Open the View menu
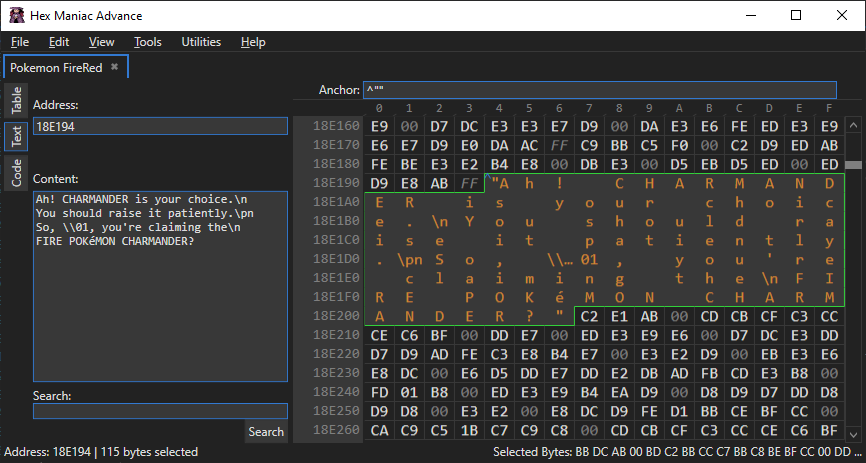This screenshot has width=866, height=463. tap(102, 42)
